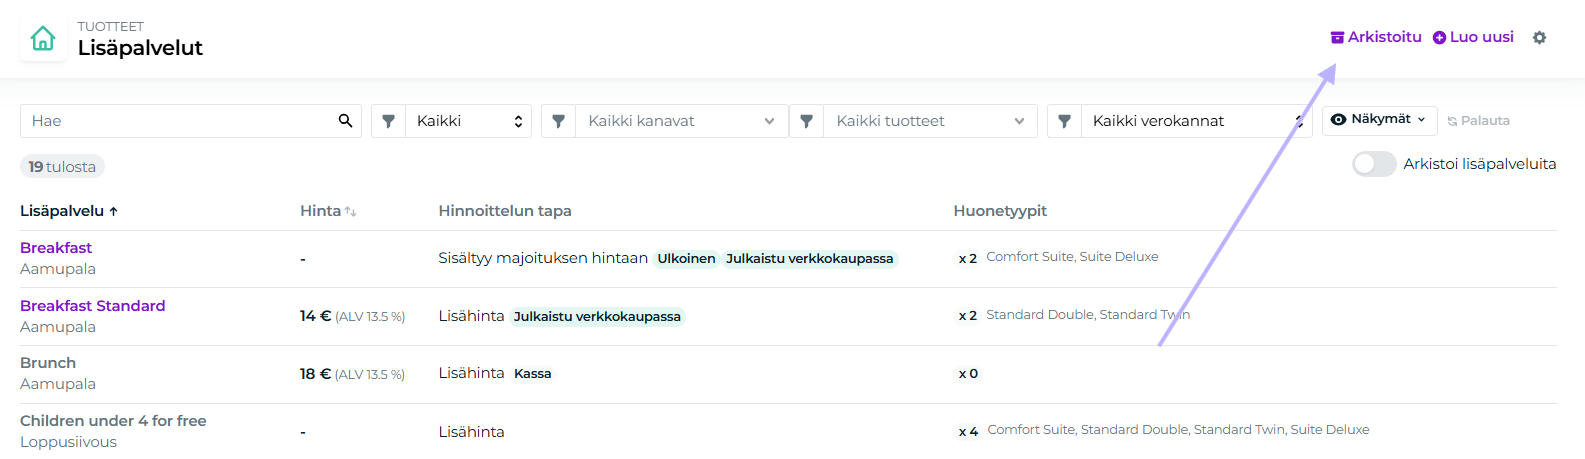The height and width of the screenshot is (459, 1585).
Task: Click the Palauta reset button
Action: (1478, 121)
